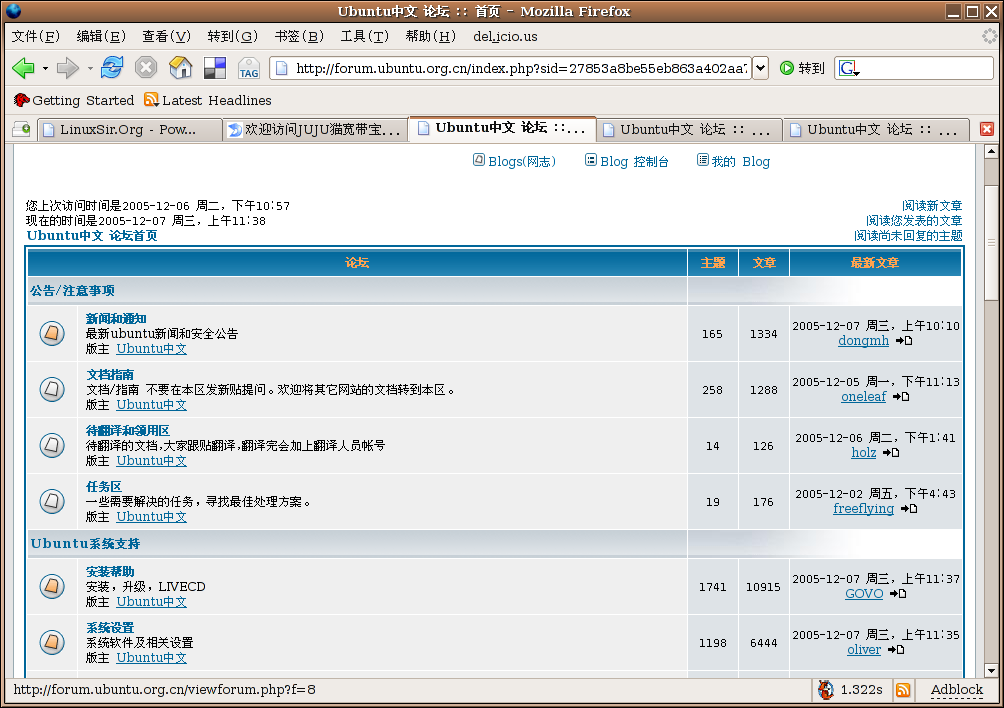Screen dimensions: 1004x708
Task: Click the 阅读您发表的文章 link
Action: (x=914, y=221)
